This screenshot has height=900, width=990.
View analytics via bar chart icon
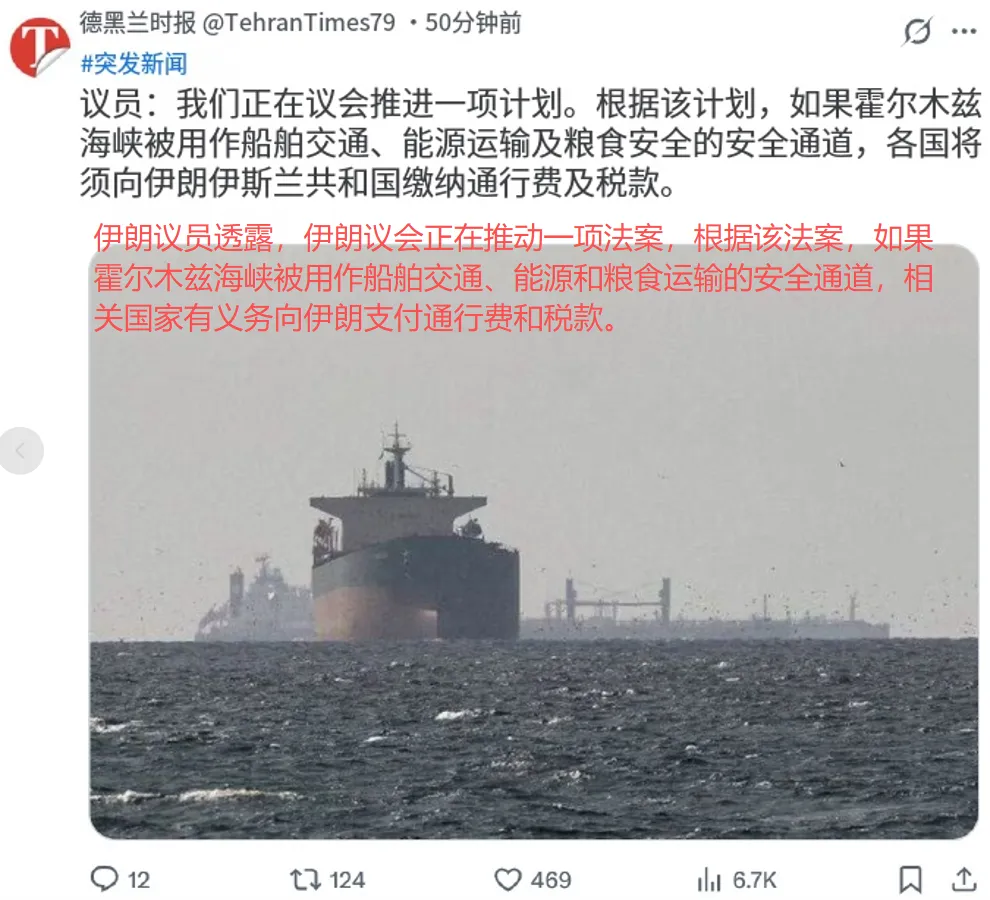coord(709,879)
